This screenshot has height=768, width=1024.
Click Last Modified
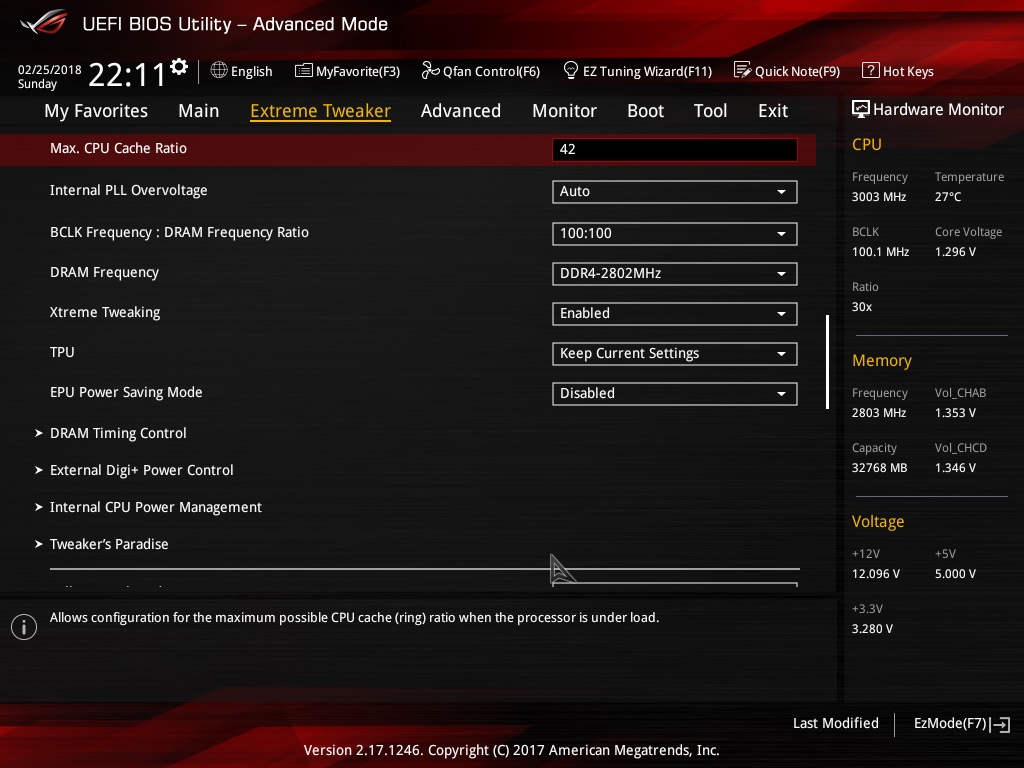[x=836, y=724]
